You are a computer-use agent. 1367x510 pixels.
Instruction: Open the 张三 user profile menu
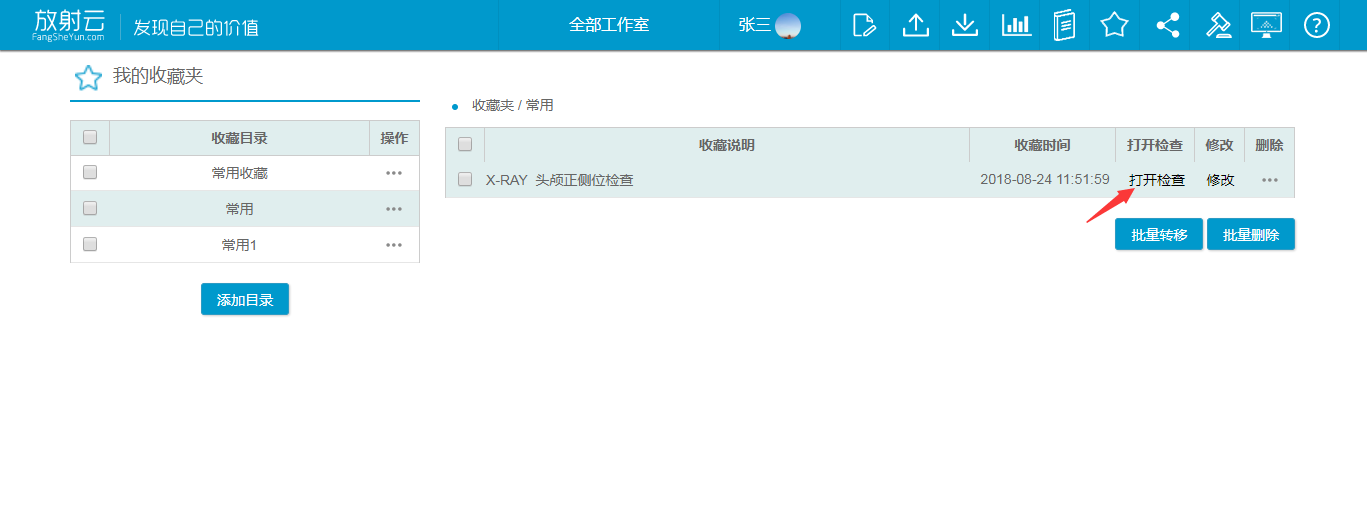[770, 25]
